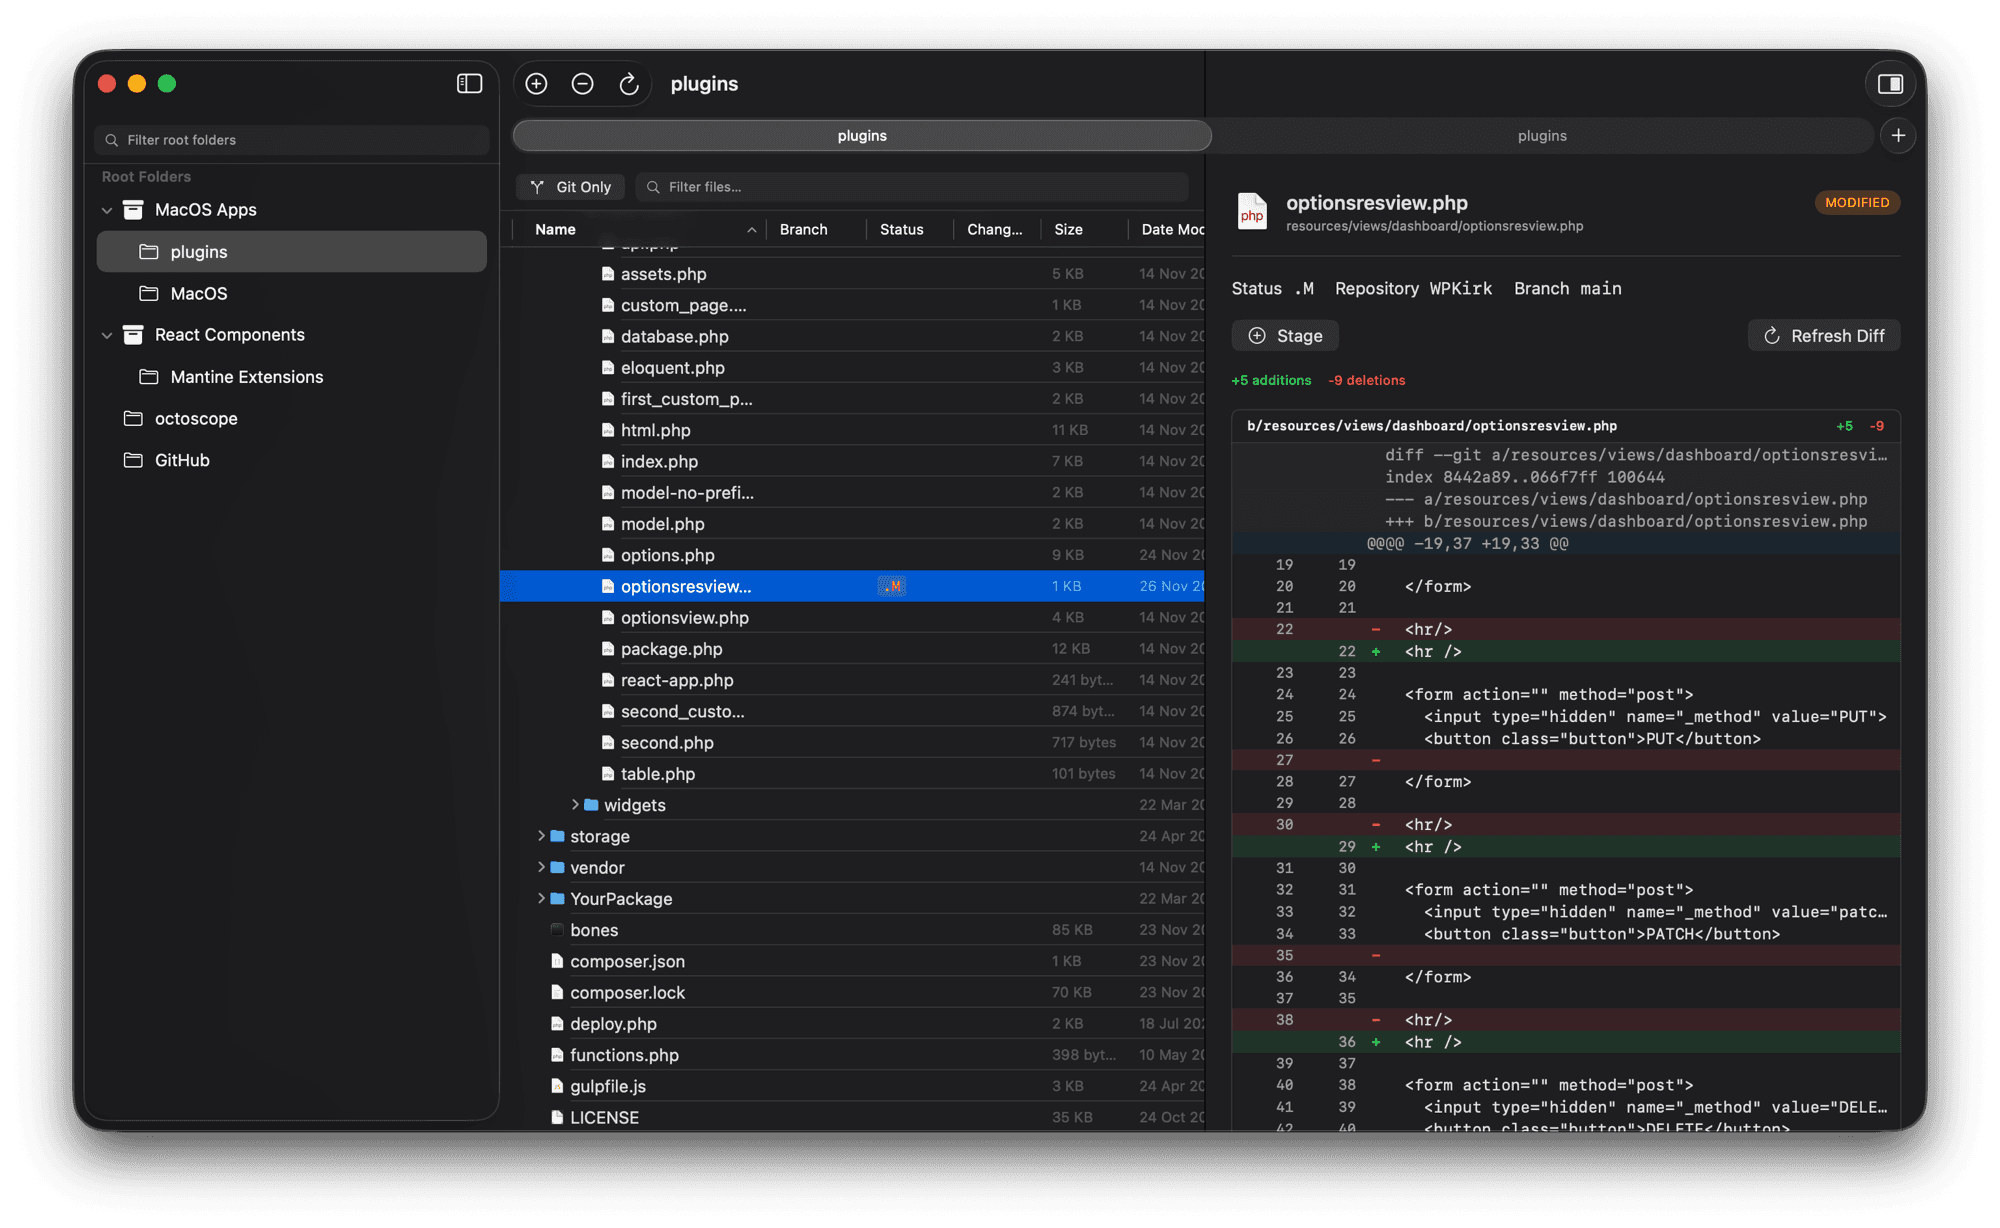Click the Branch column header
2000x1228 pixels.
(816, 229)
